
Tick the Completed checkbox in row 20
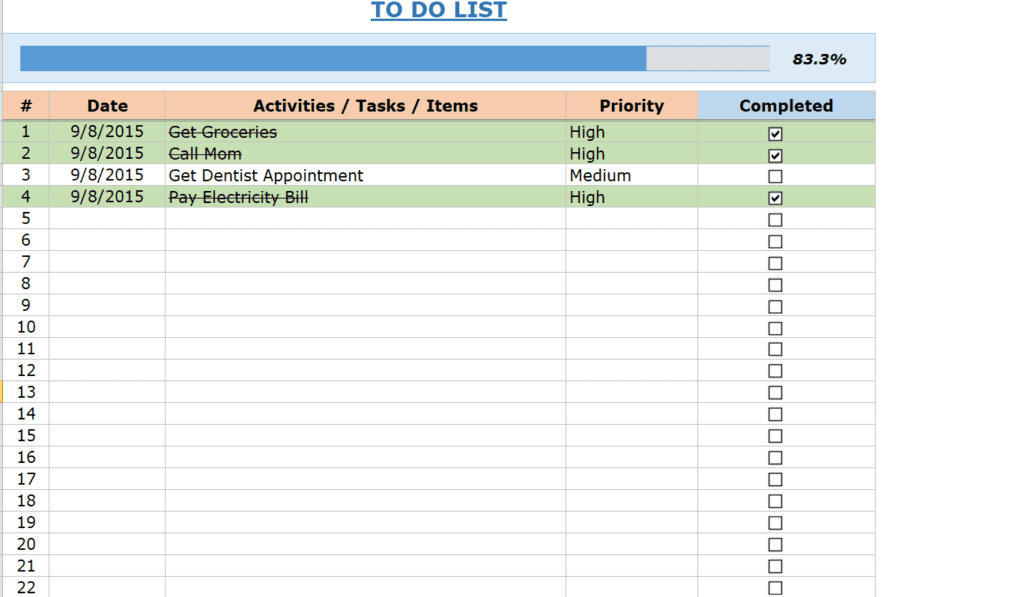pos(775,544)
